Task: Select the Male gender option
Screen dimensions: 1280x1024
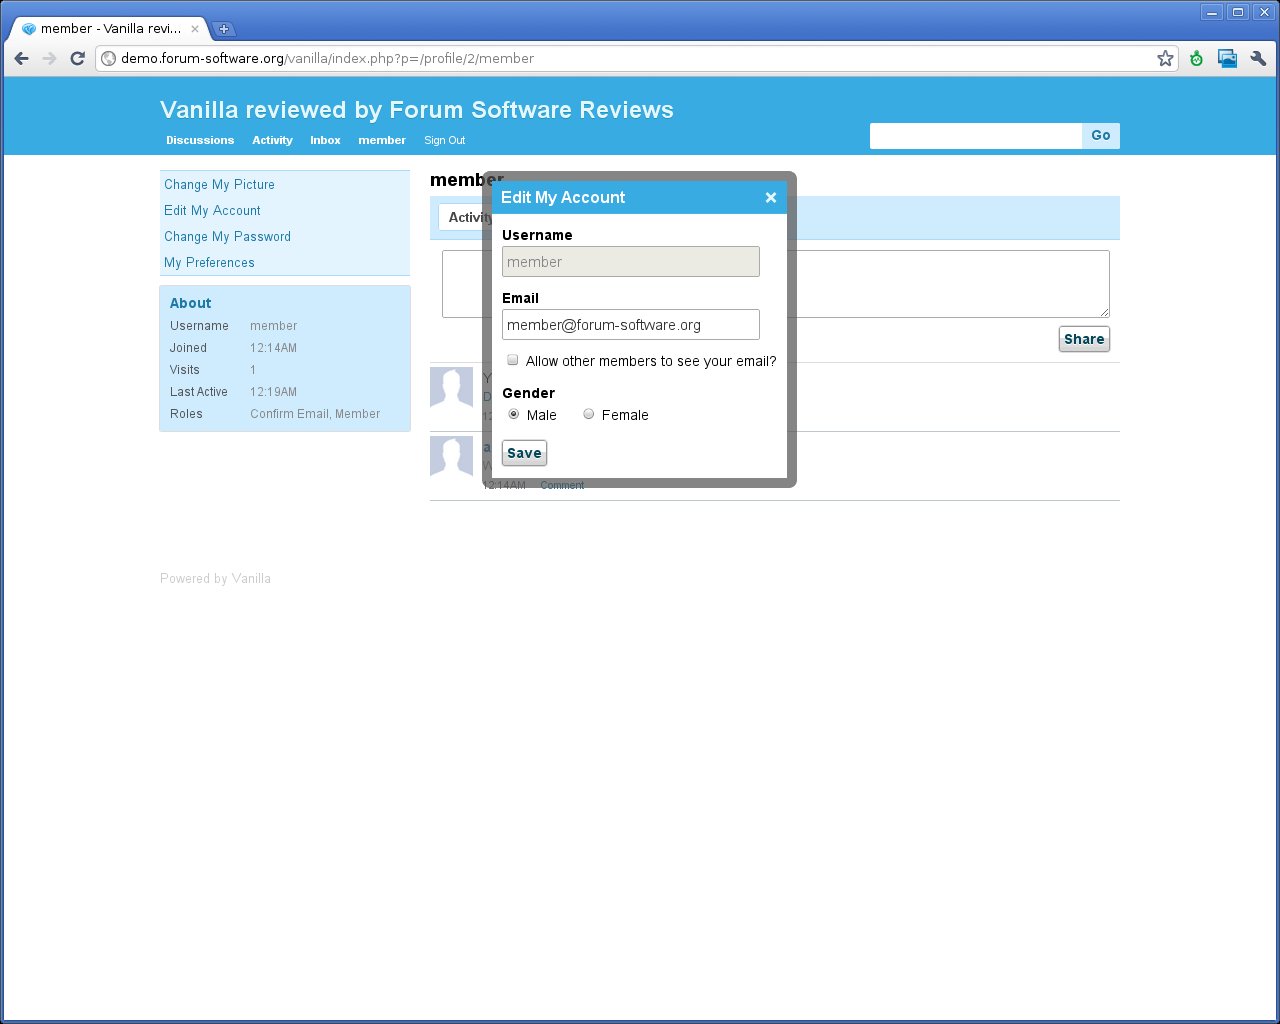Action: [x=514, y=414]
